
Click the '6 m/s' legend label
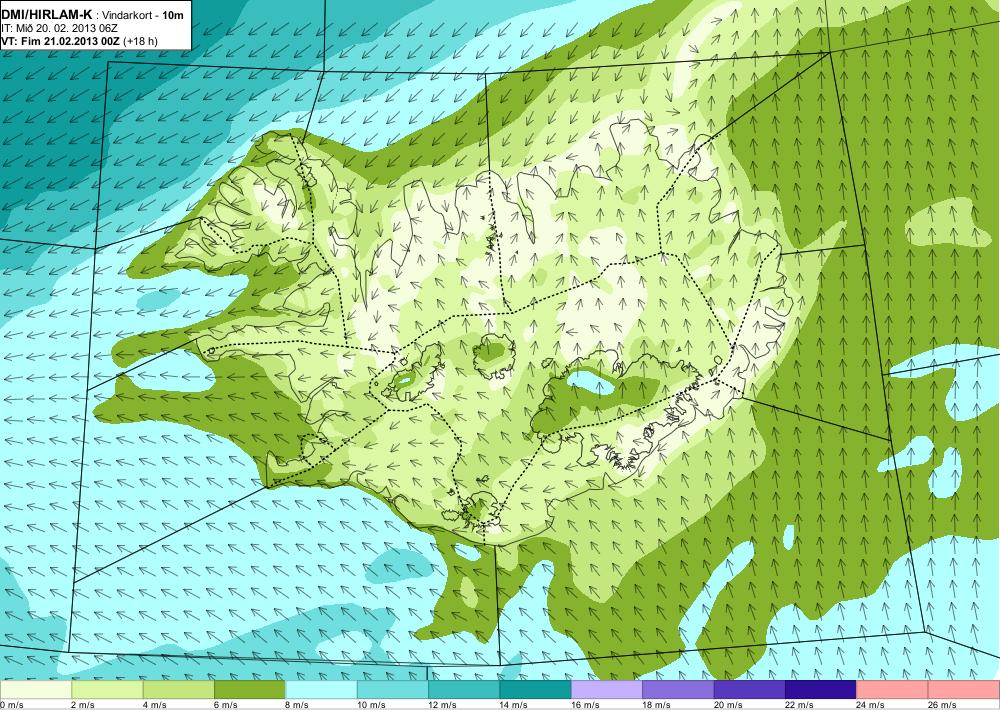[x=226, y=705]
